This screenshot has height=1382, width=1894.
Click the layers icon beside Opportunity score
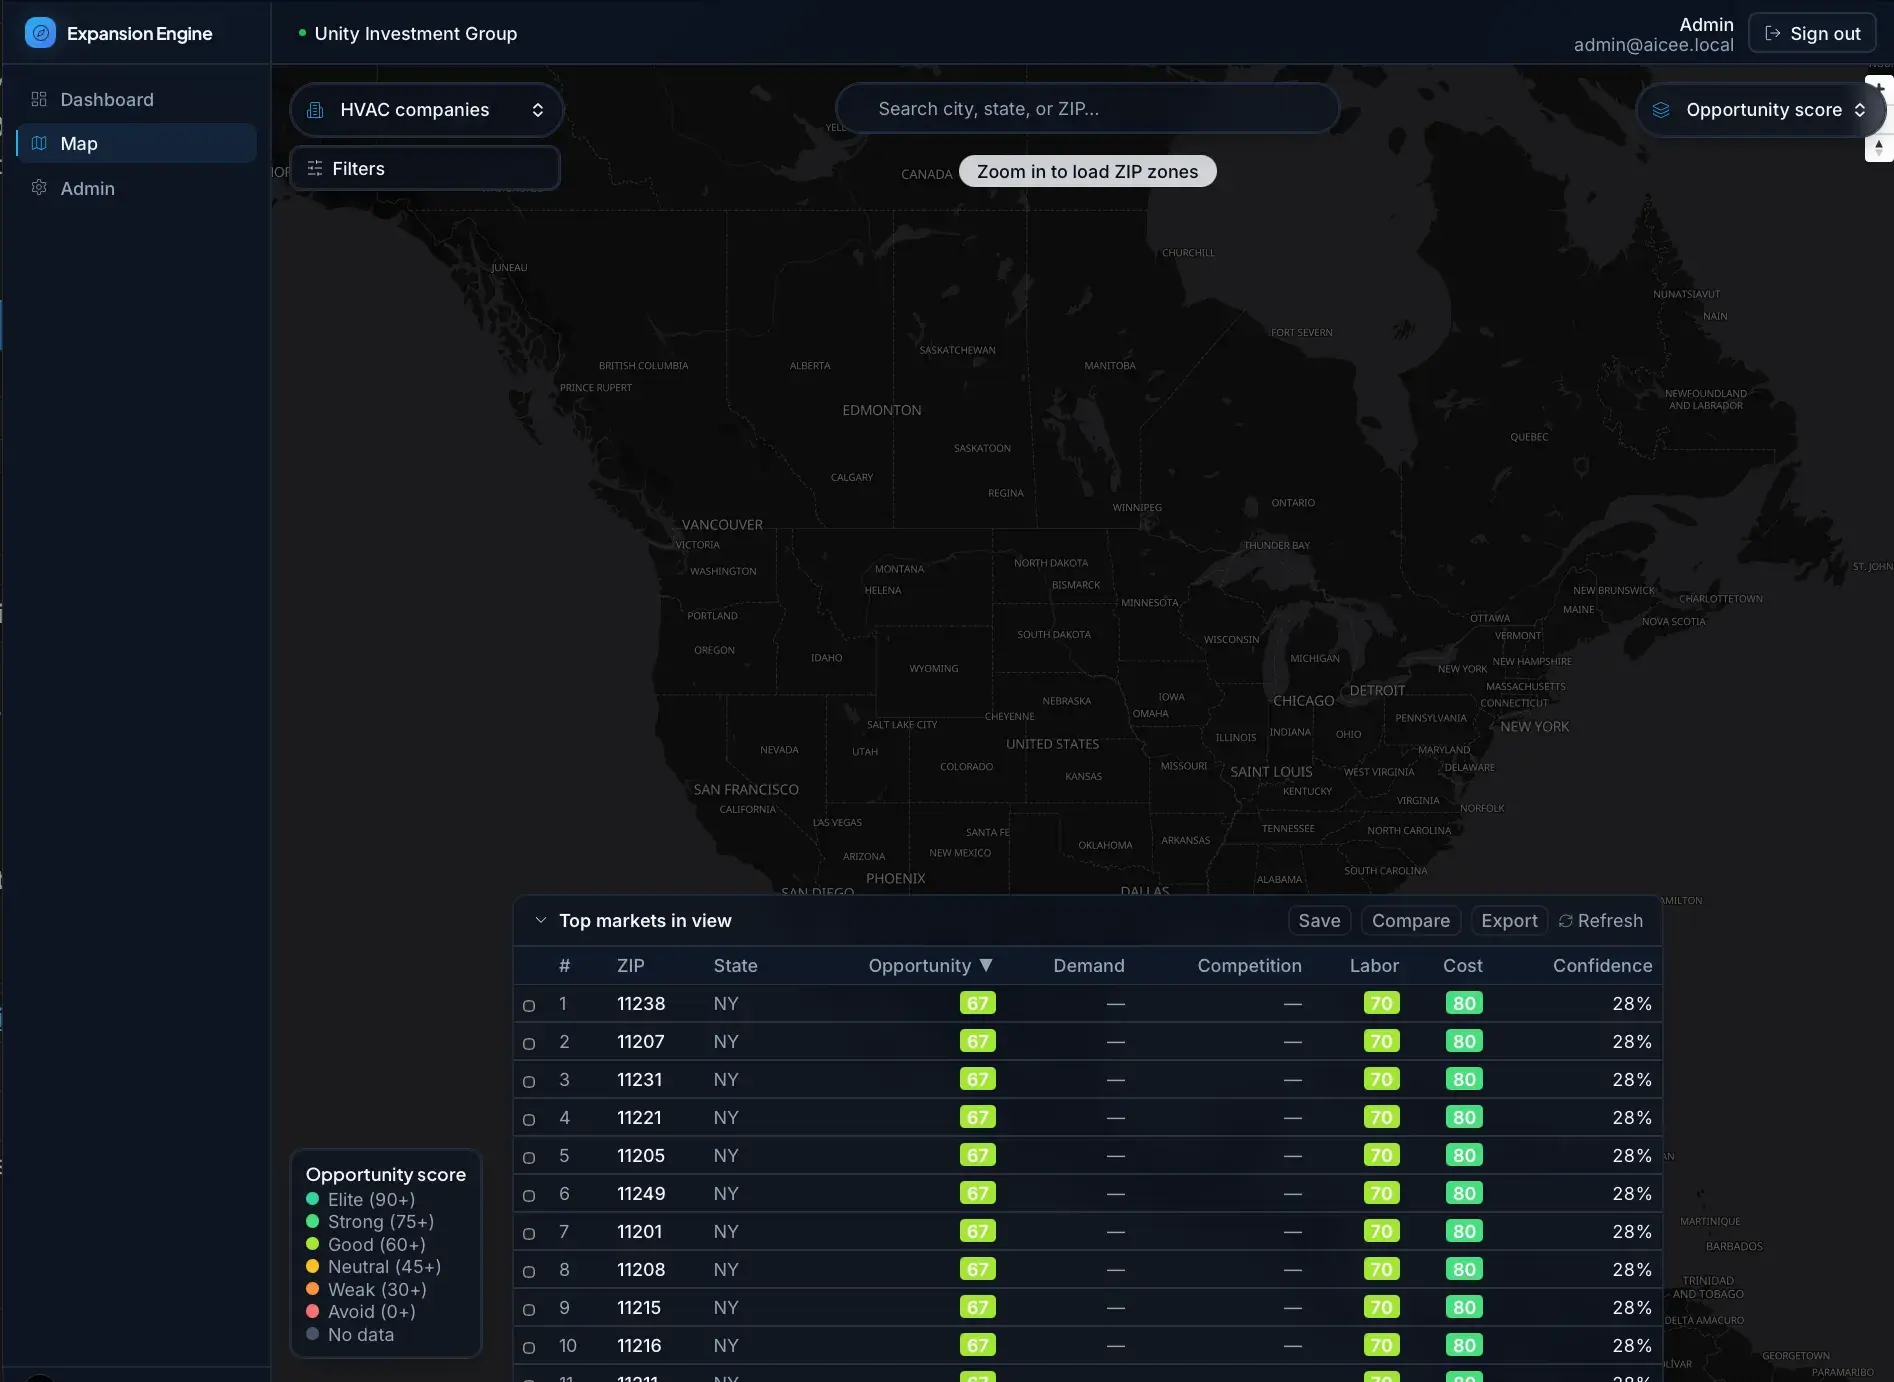tap(1661, 110)
